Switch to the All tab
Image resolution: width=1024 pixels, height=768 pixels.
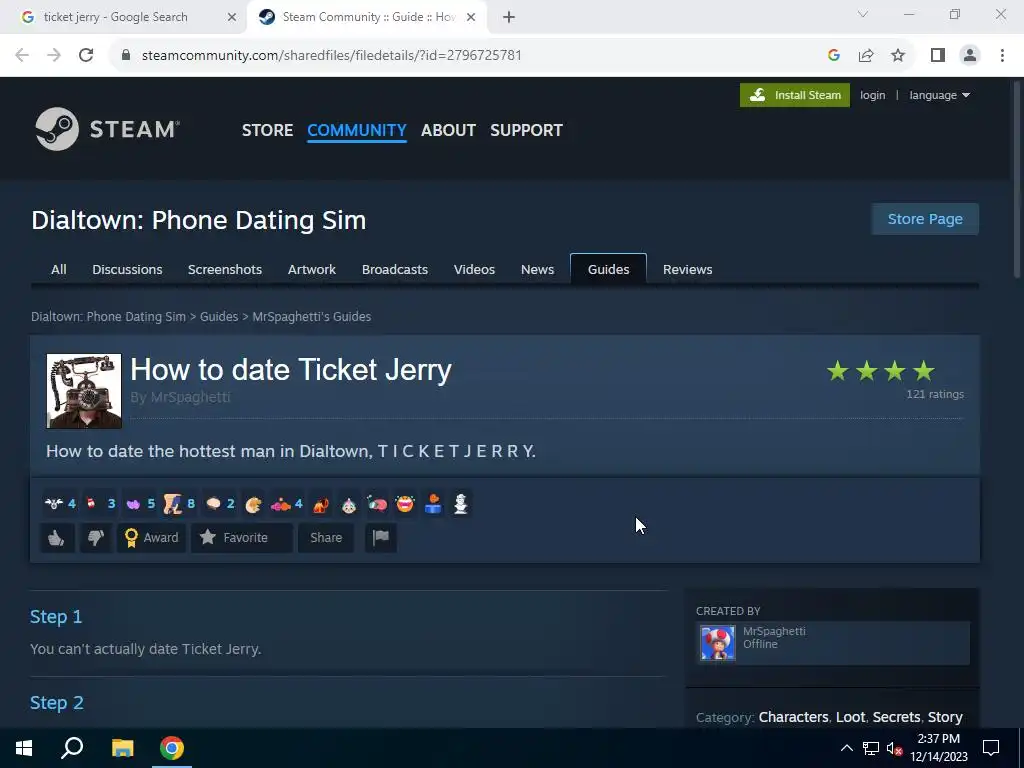(x=59, y=269)
